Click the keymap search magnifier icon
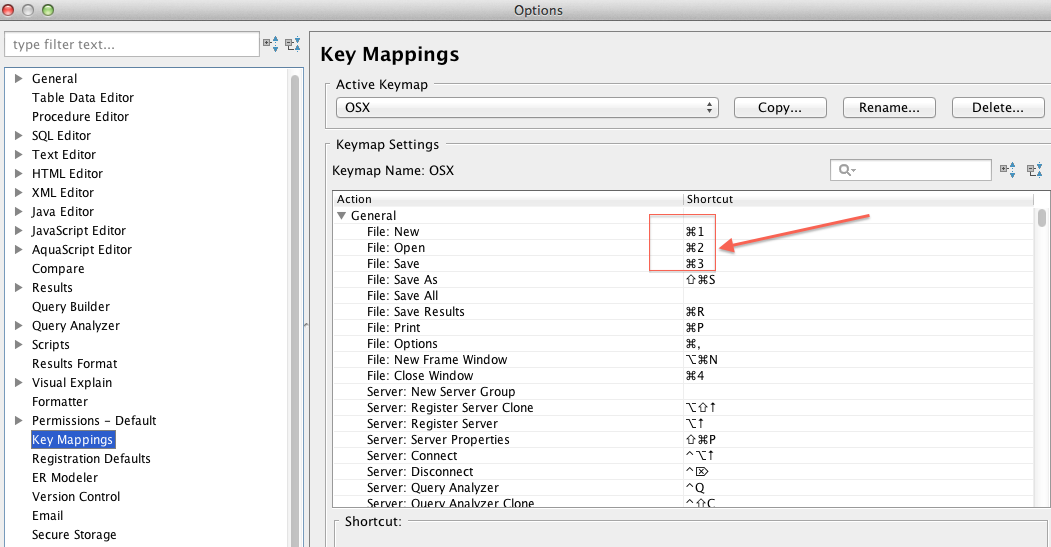Viewport: 1051px width, 547px height. pyautogui.click(x=847, y=170)
